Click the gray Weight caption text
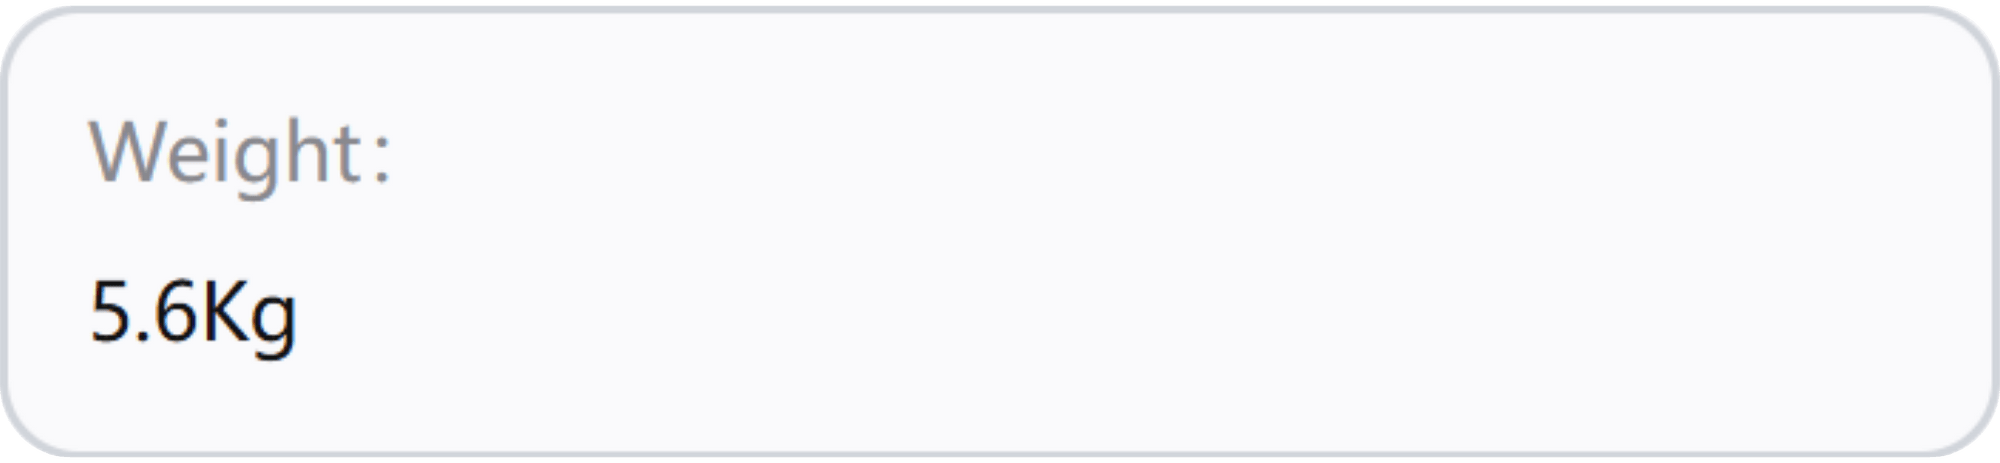Image resolution: width=2000 pixels, height=463 pixels. pyautogui.click(x=241, y=156)
